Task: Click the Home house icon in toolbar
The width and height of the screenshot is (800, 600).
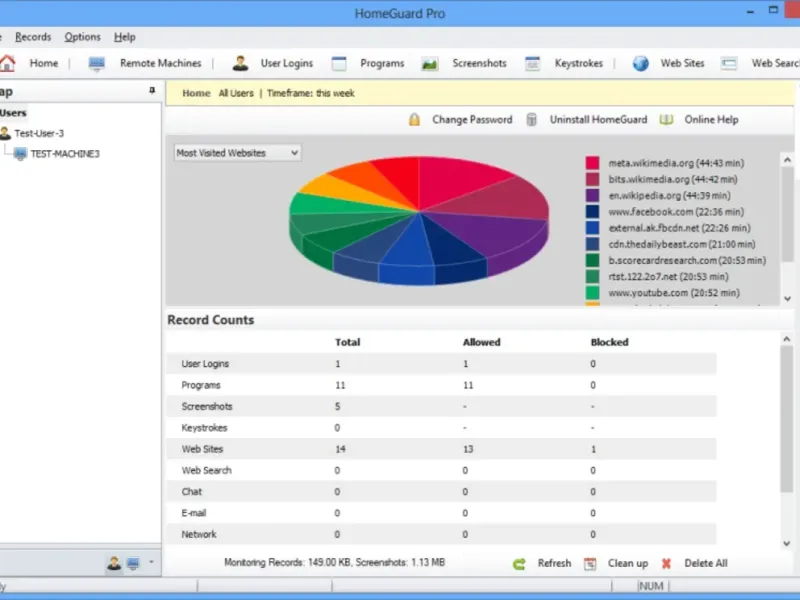Action: point(7,63)
